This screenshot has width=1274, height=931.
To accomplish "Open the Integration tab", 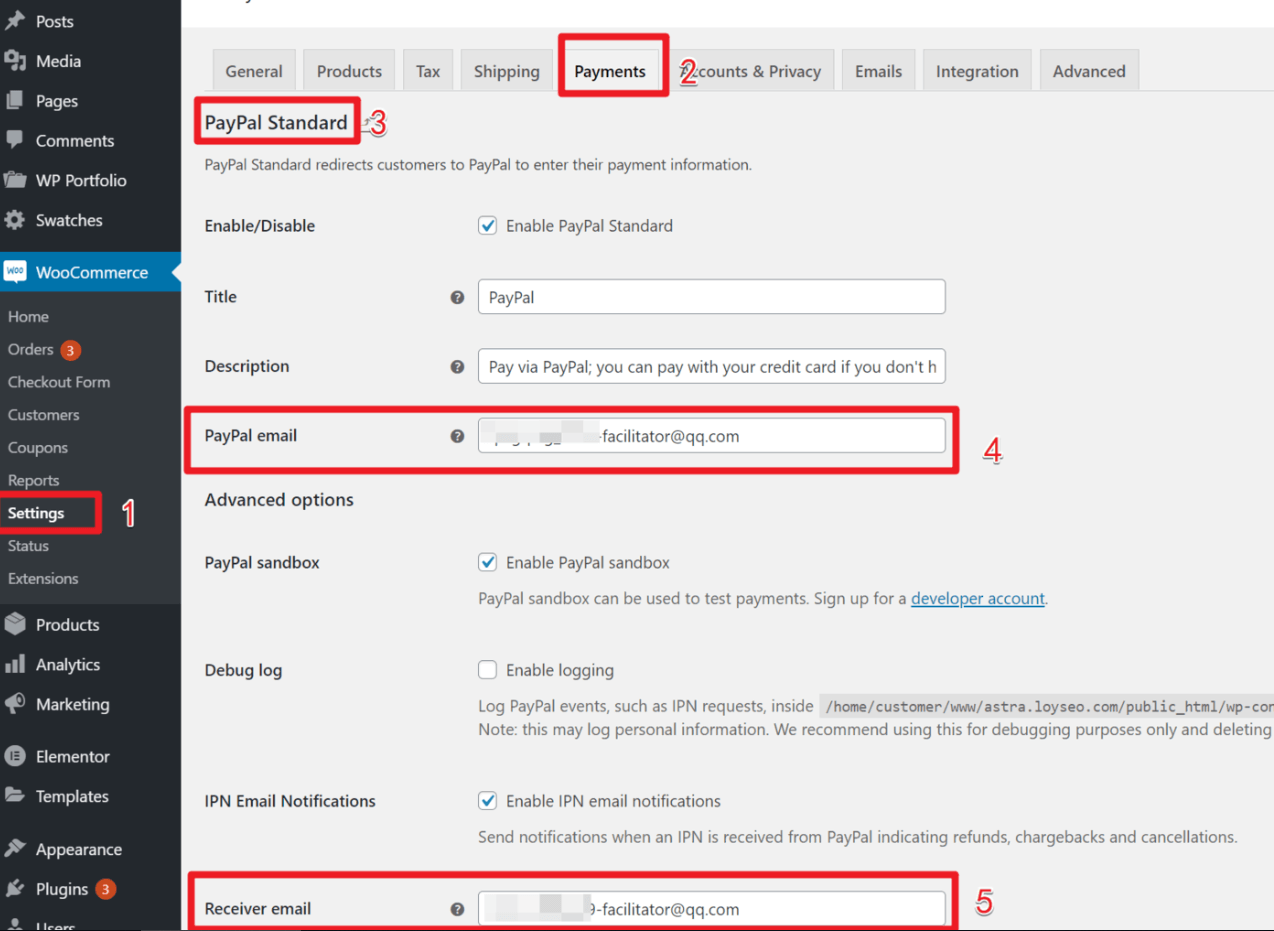I will coord(977,71).
